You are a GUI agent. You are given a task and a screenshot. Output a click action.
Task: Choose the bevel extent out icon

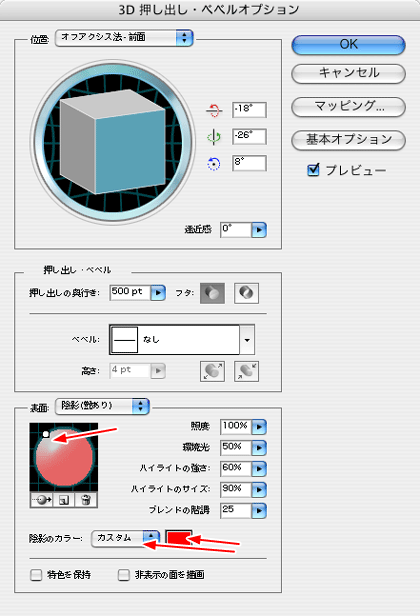213,371
